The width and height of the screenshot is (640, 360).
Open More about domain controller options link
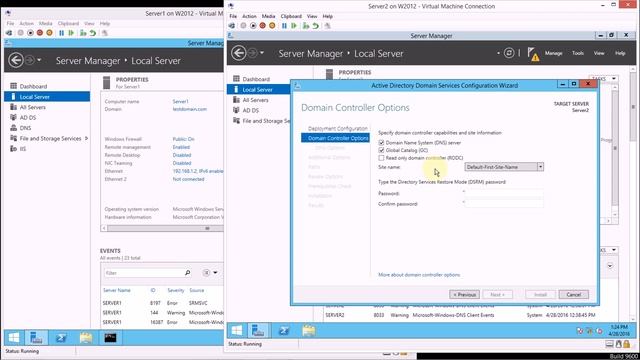pyautogui.click(x=419, y=275)
